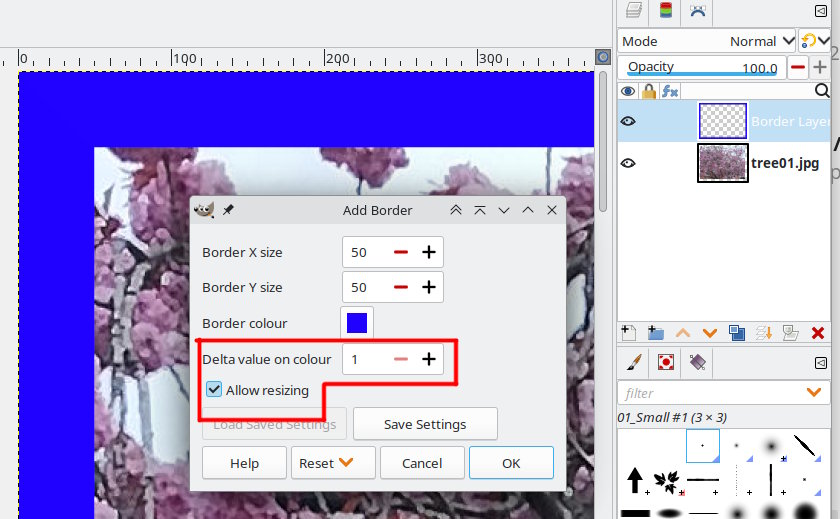840x519 pixels.
Task: Select the horizontal line brush
Action: [702, 480]
